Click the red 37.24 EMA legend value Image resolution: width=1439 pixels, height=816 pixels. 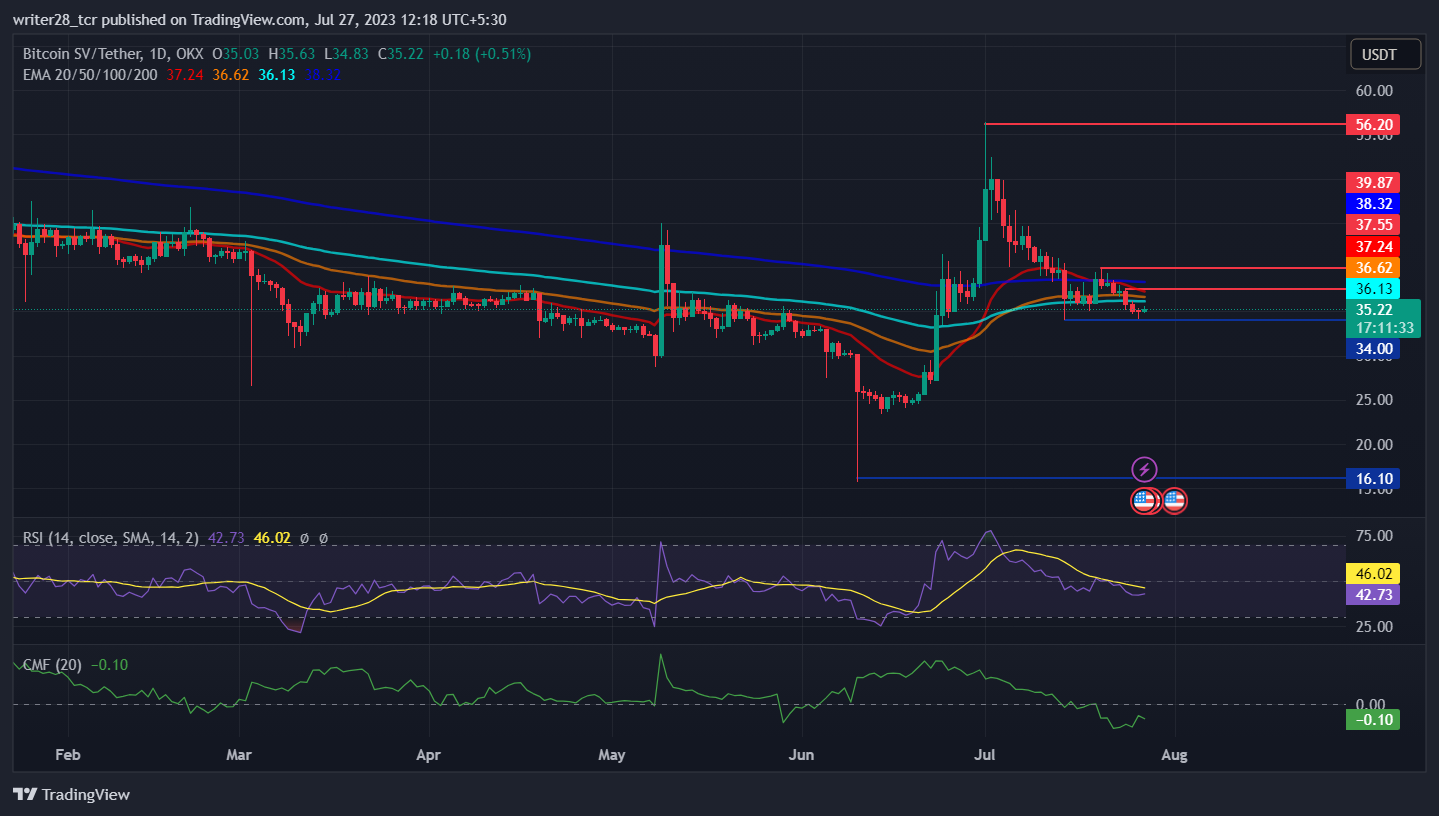185,74
